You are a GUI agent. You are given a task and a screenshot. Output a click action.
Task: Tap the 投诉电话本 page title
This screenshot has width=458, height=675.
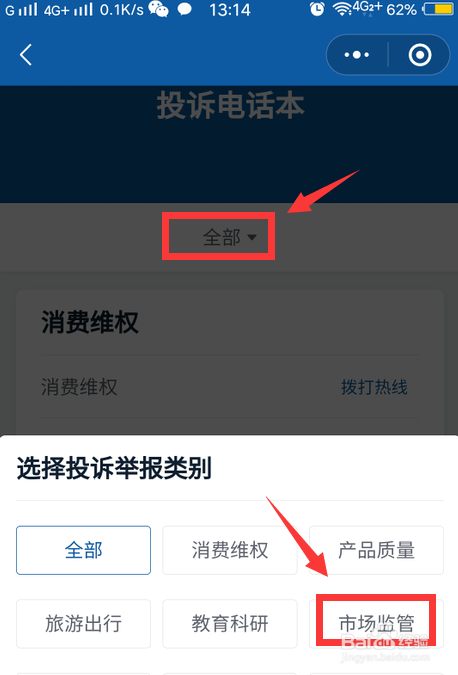tap(230, 105)
